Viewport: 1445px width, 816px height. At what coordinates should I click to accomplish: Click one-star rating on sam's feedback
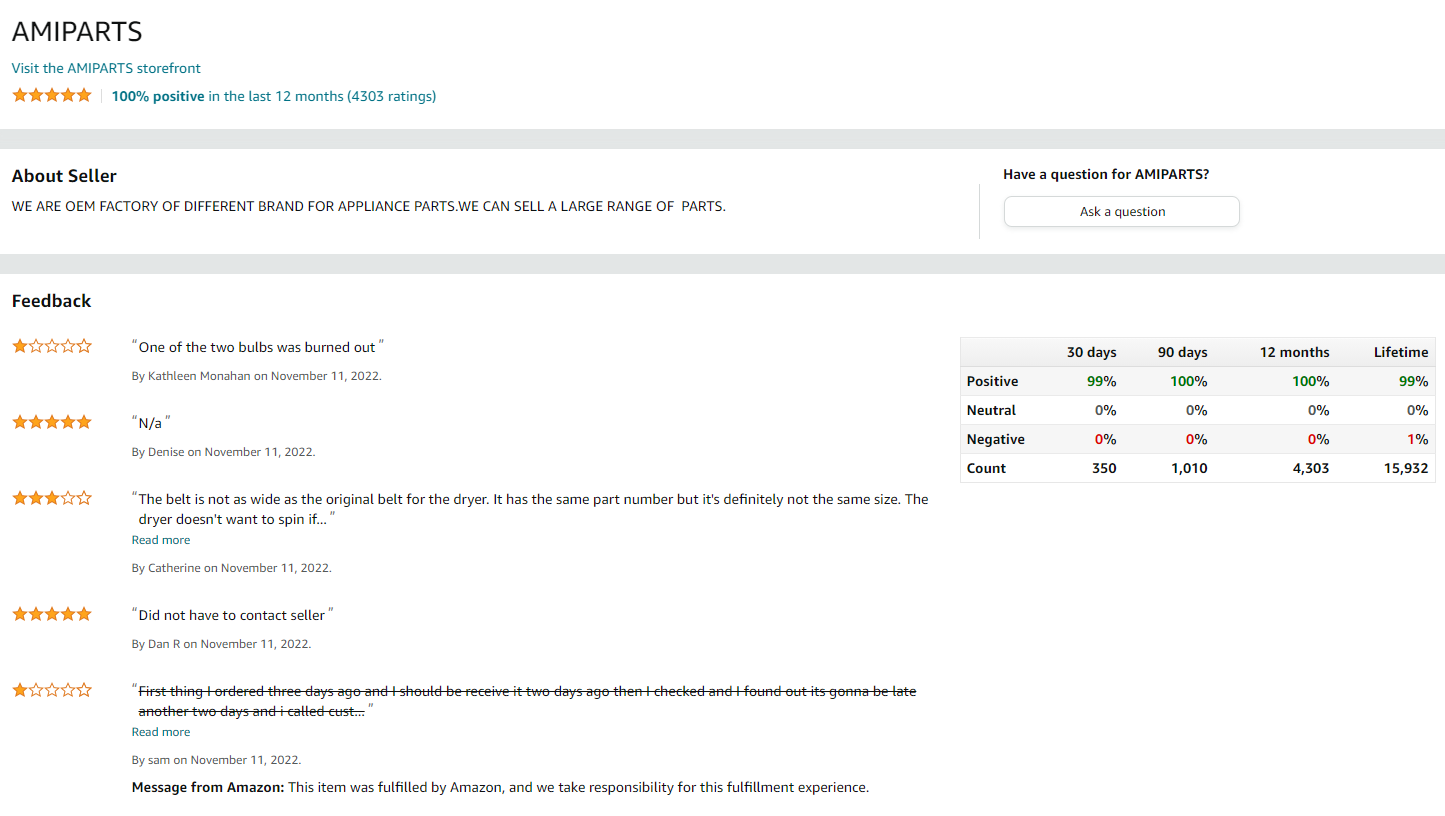52,690
